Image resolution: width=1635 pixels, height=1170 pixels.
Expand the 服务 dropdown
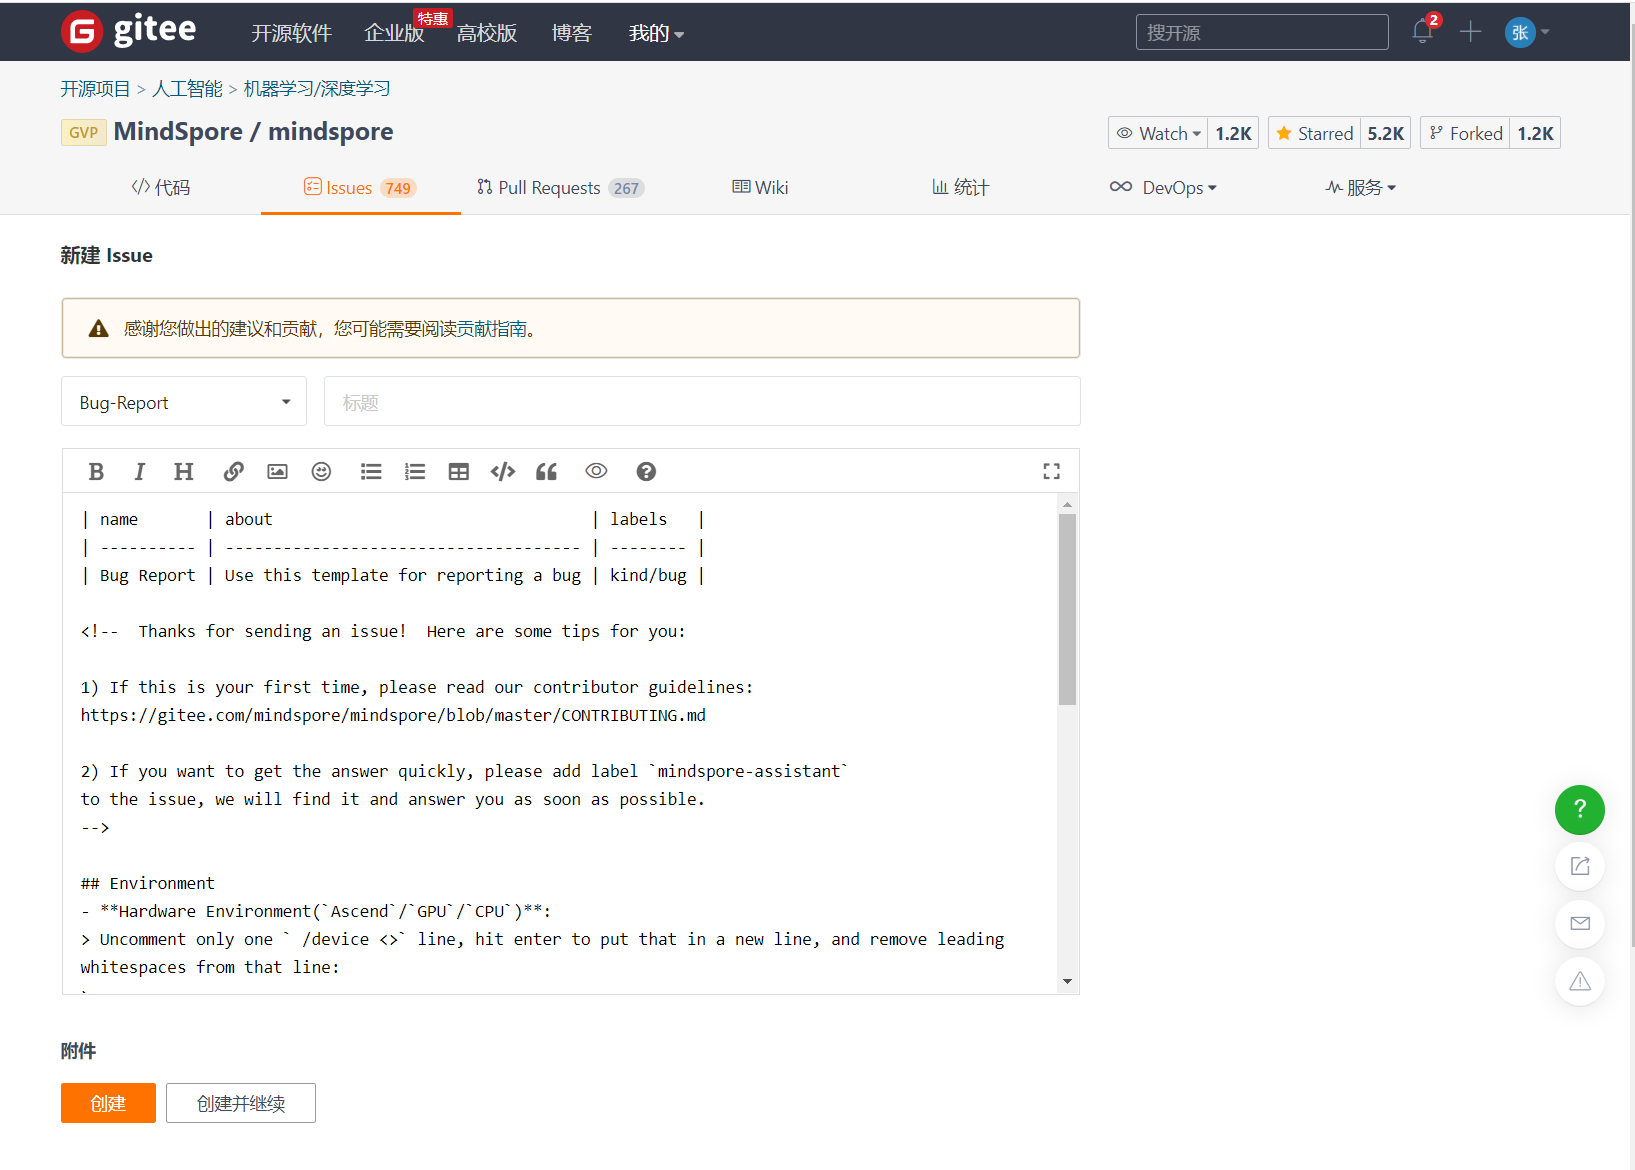pyautogui.click(x=1360, y=187)
